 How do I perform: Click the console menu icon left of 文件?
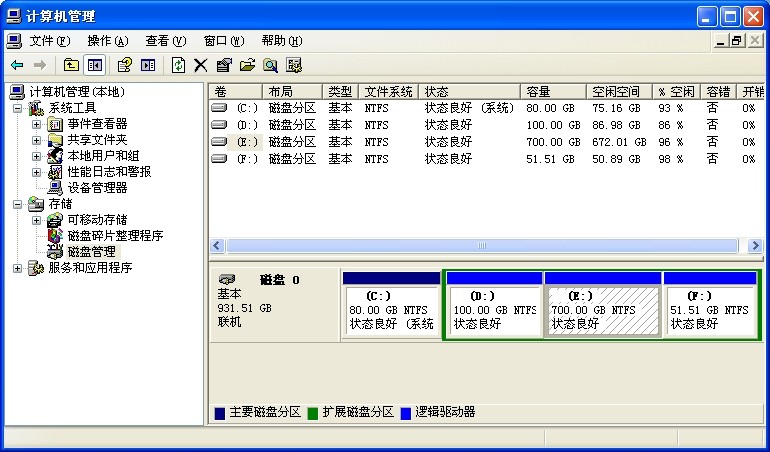click(14, 41)
